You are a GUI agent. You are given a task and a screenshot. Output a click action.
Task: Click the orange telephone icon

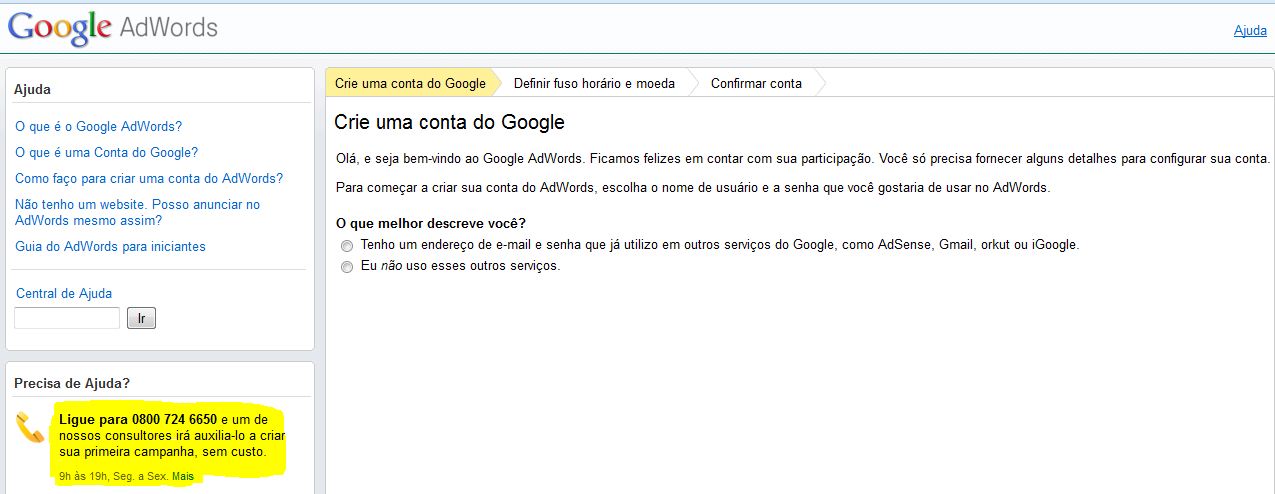point(30,427)
